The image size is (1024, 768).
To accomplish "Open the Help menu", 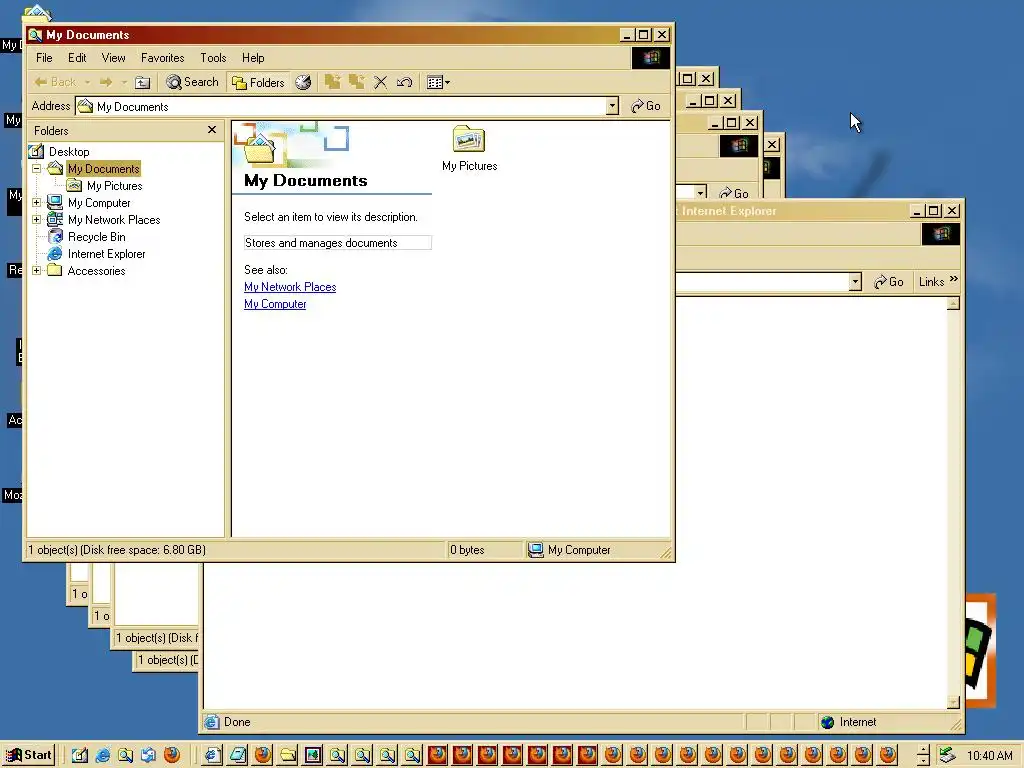I will point(253,58).
